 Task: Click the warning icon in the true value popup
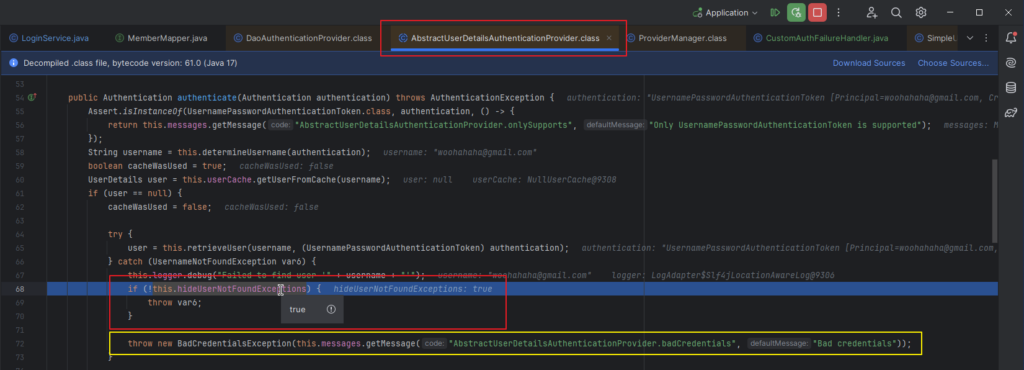pyautogui.click(x=331, y=309)
